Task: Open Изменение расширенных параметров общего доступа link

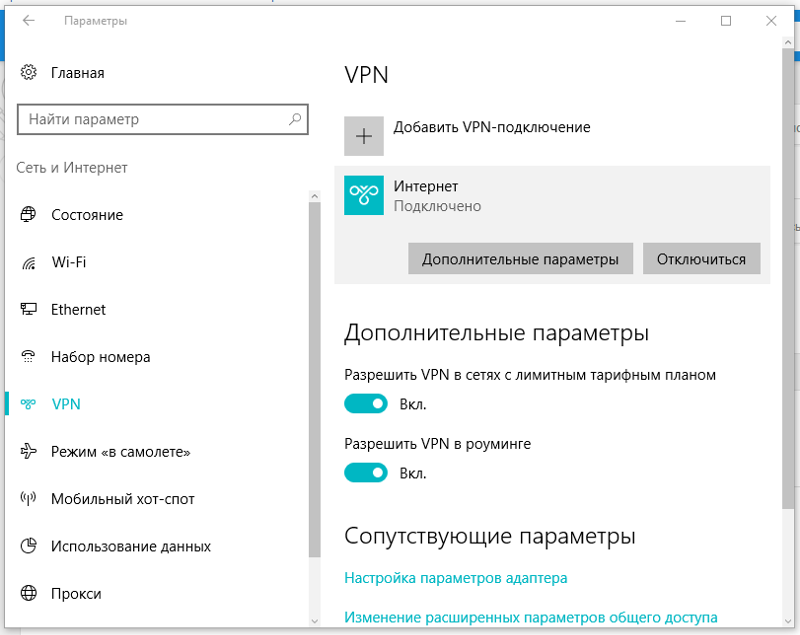Action: click(531, 617)
